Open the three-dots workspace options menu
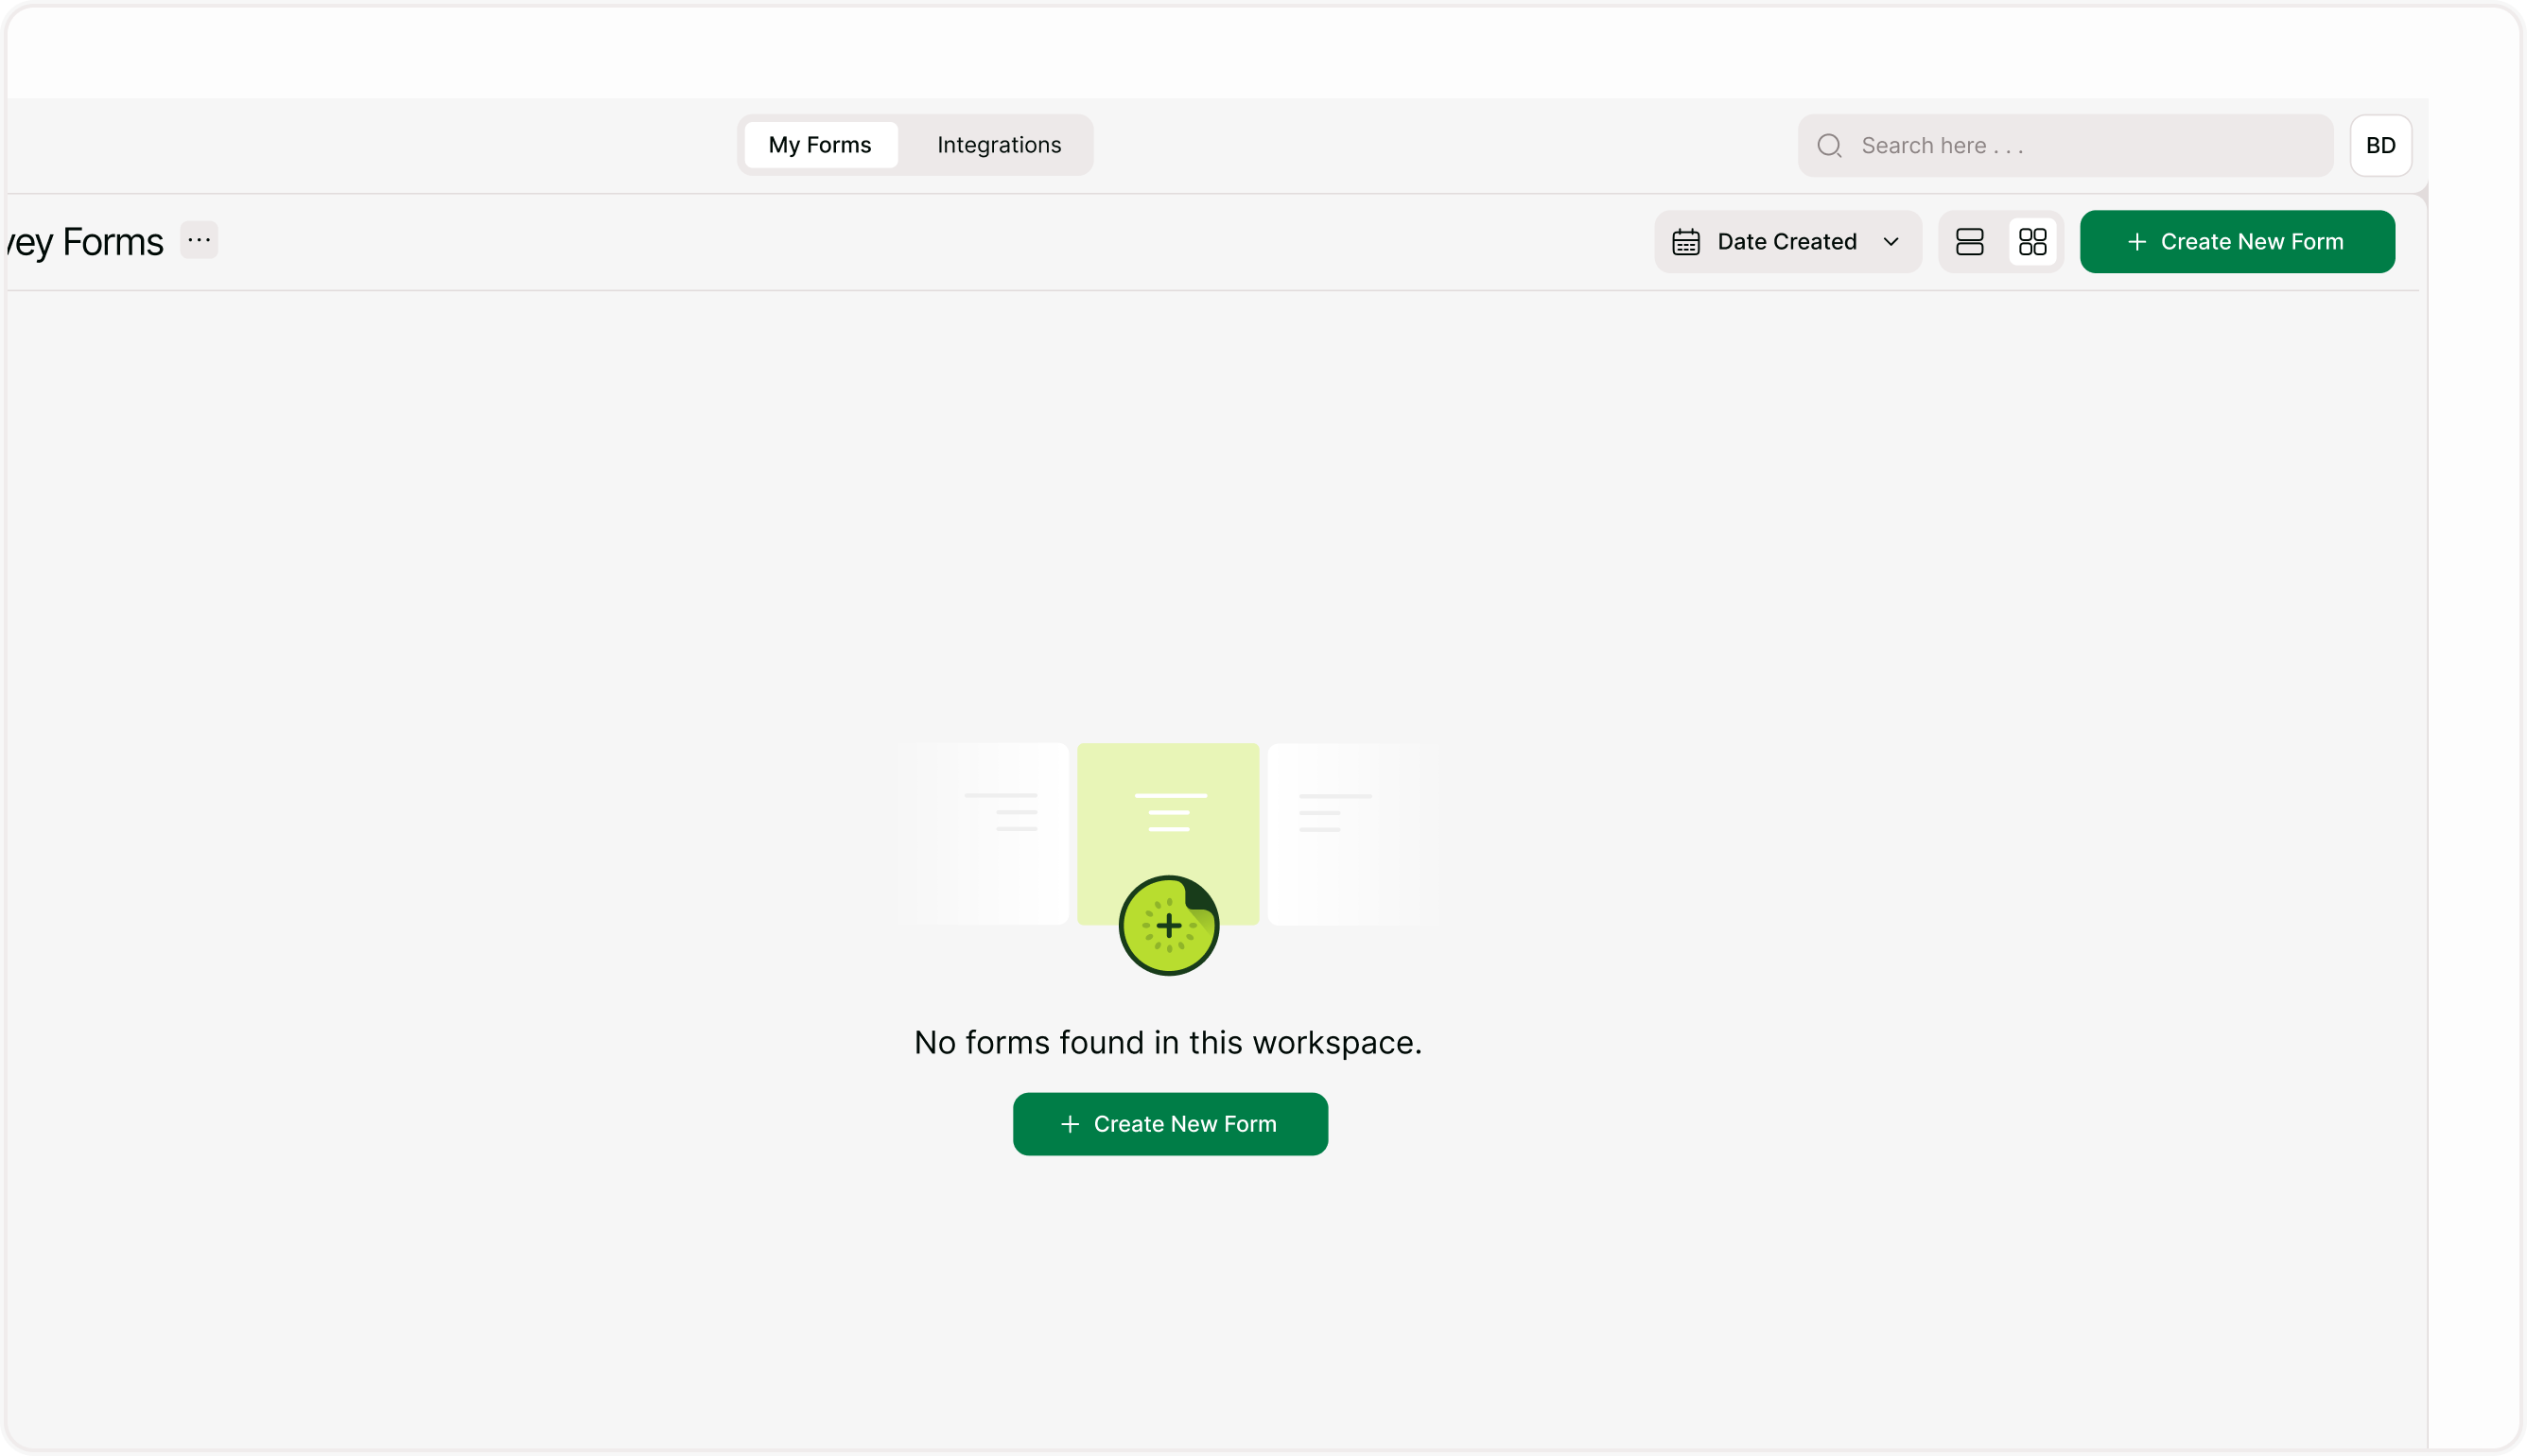The image size is (2527, 1456). [x=199, y=240]
